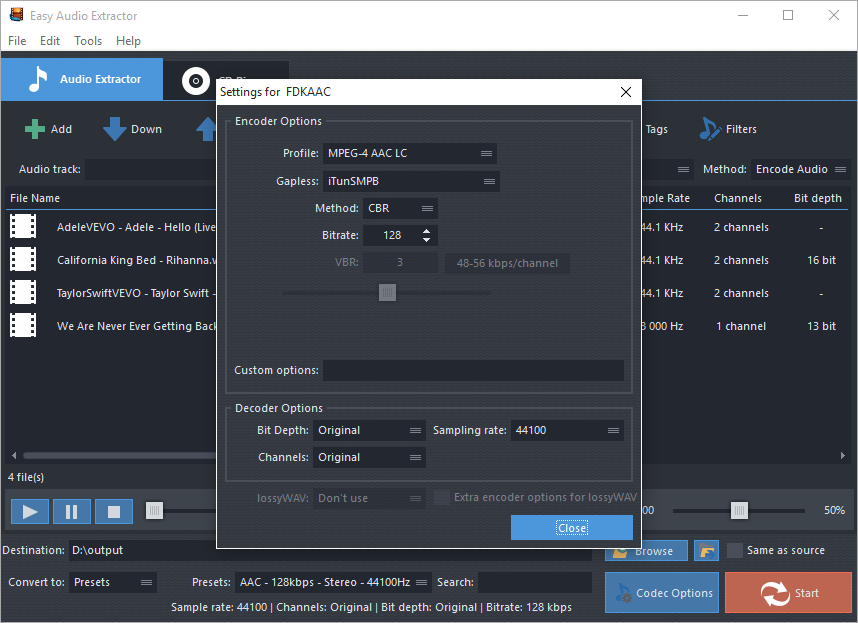Move selected file Down in list

131,128
